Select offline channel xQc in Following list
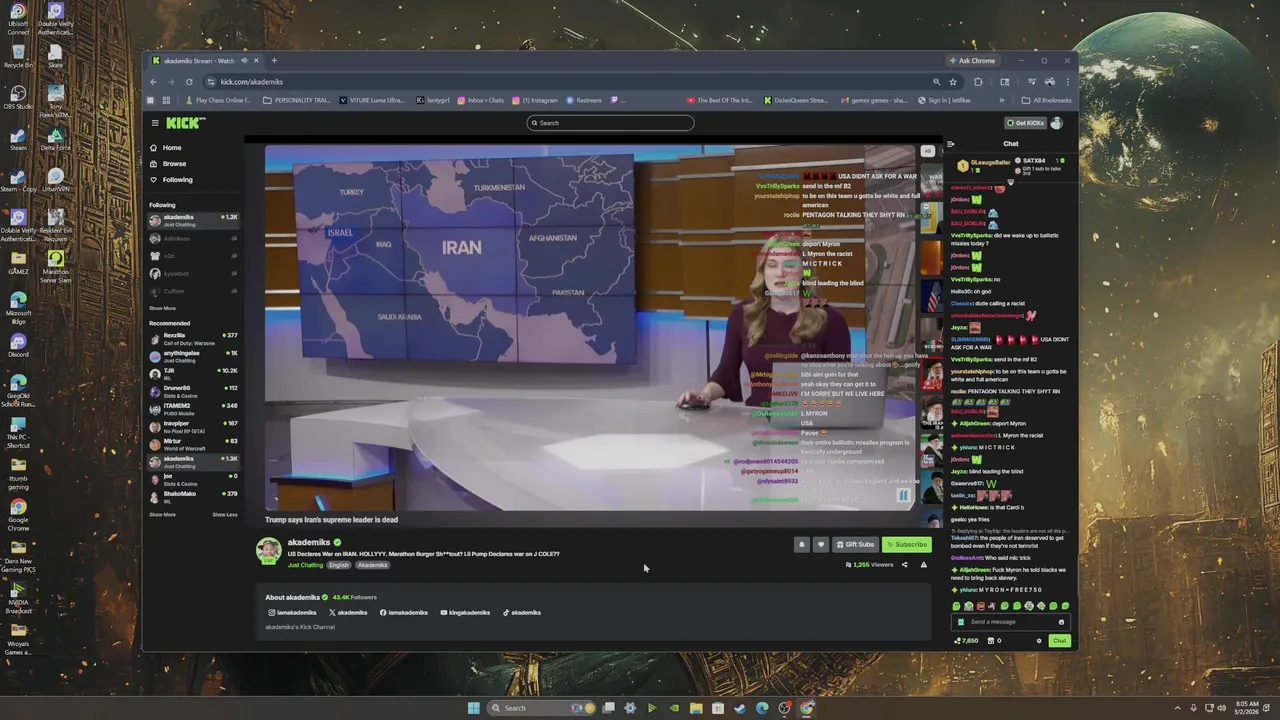 [x=193, y=256]
